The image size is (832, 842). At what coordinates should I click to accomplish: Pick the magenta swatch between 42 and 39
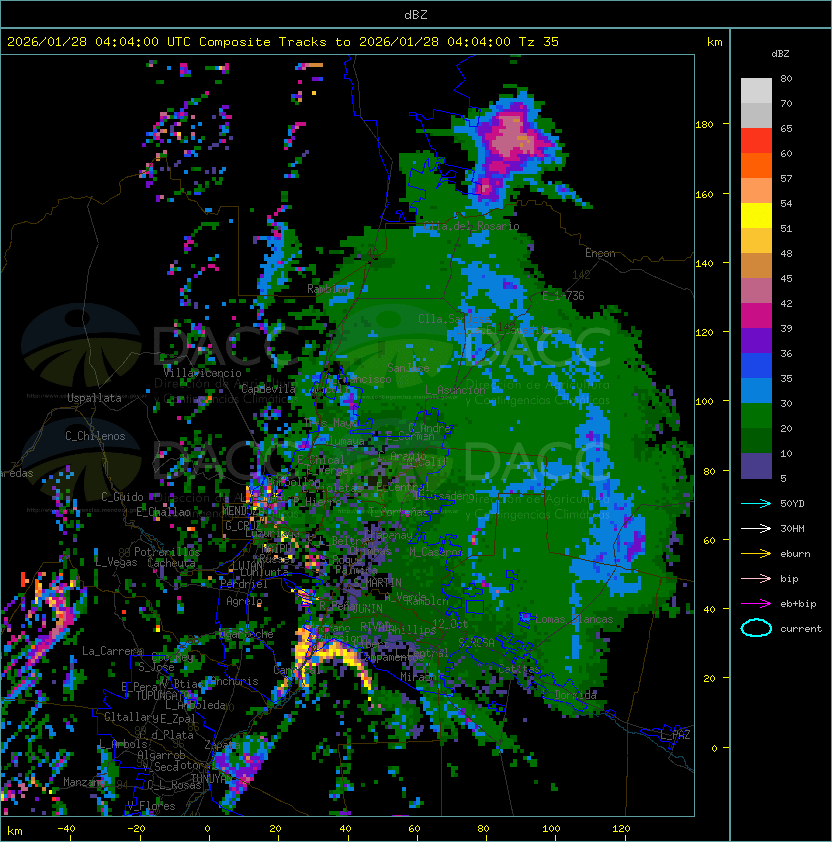(756, 316)
